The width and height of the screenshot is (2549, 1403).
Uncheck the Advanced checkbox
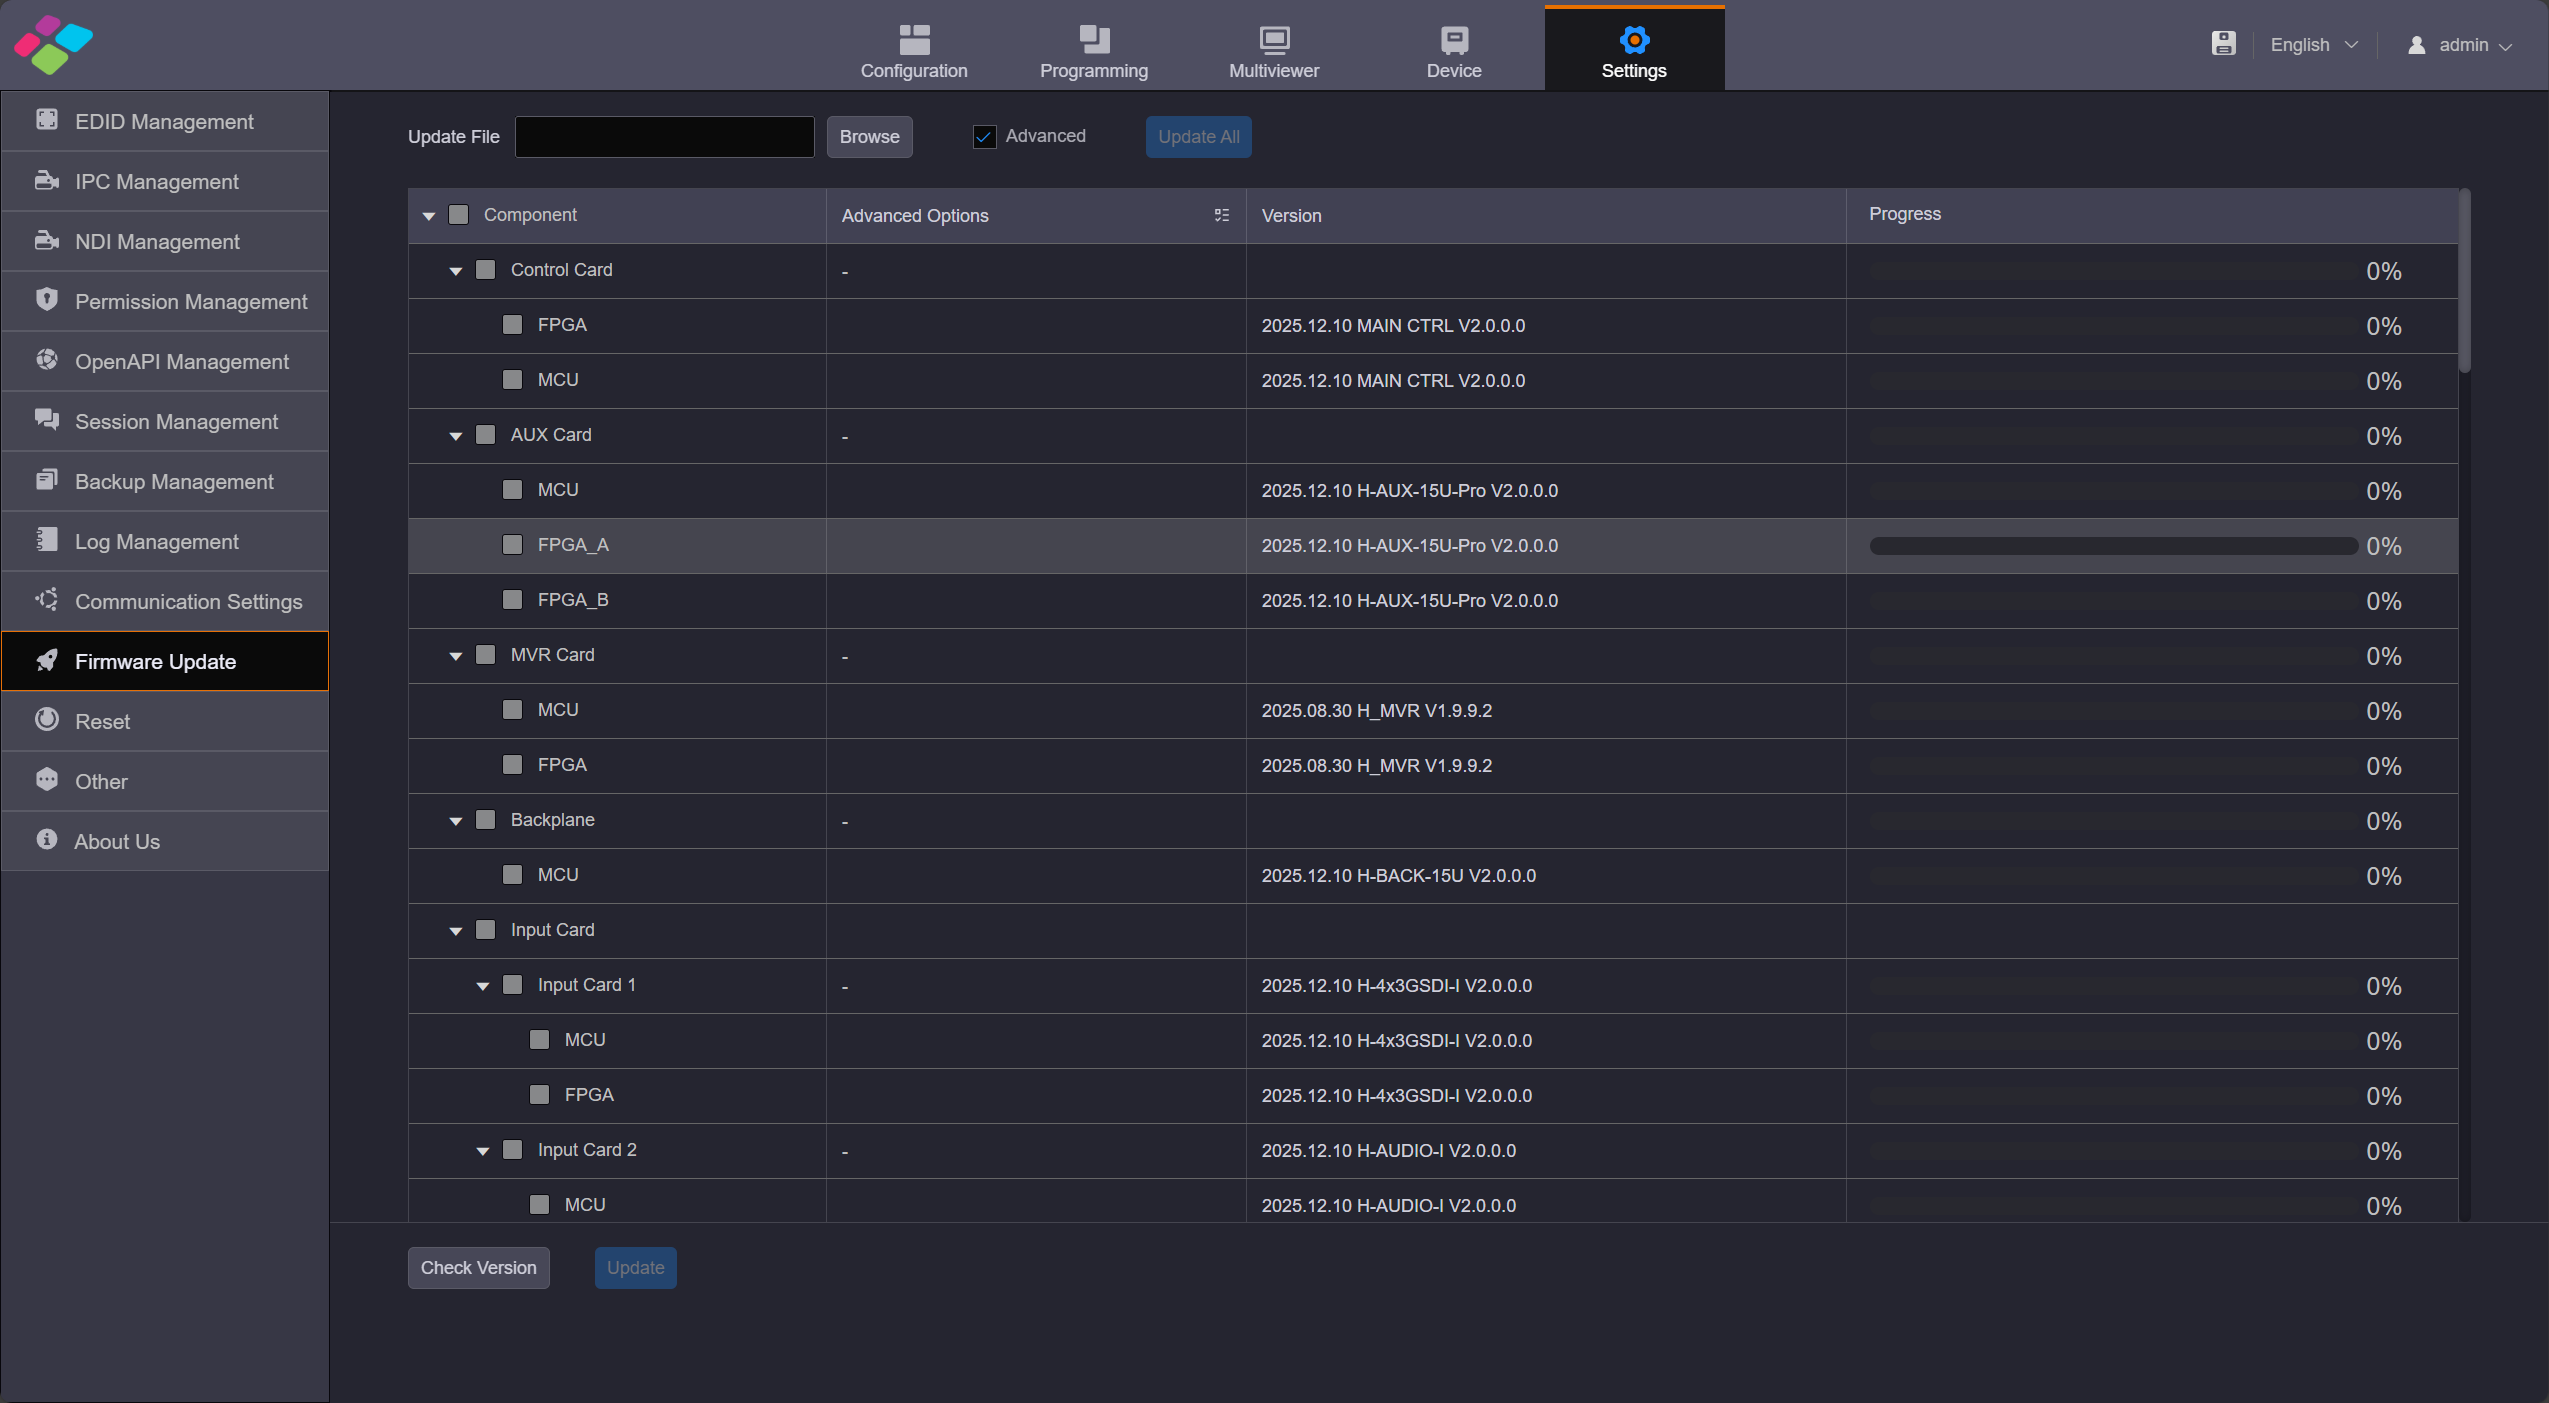(984, 136)
